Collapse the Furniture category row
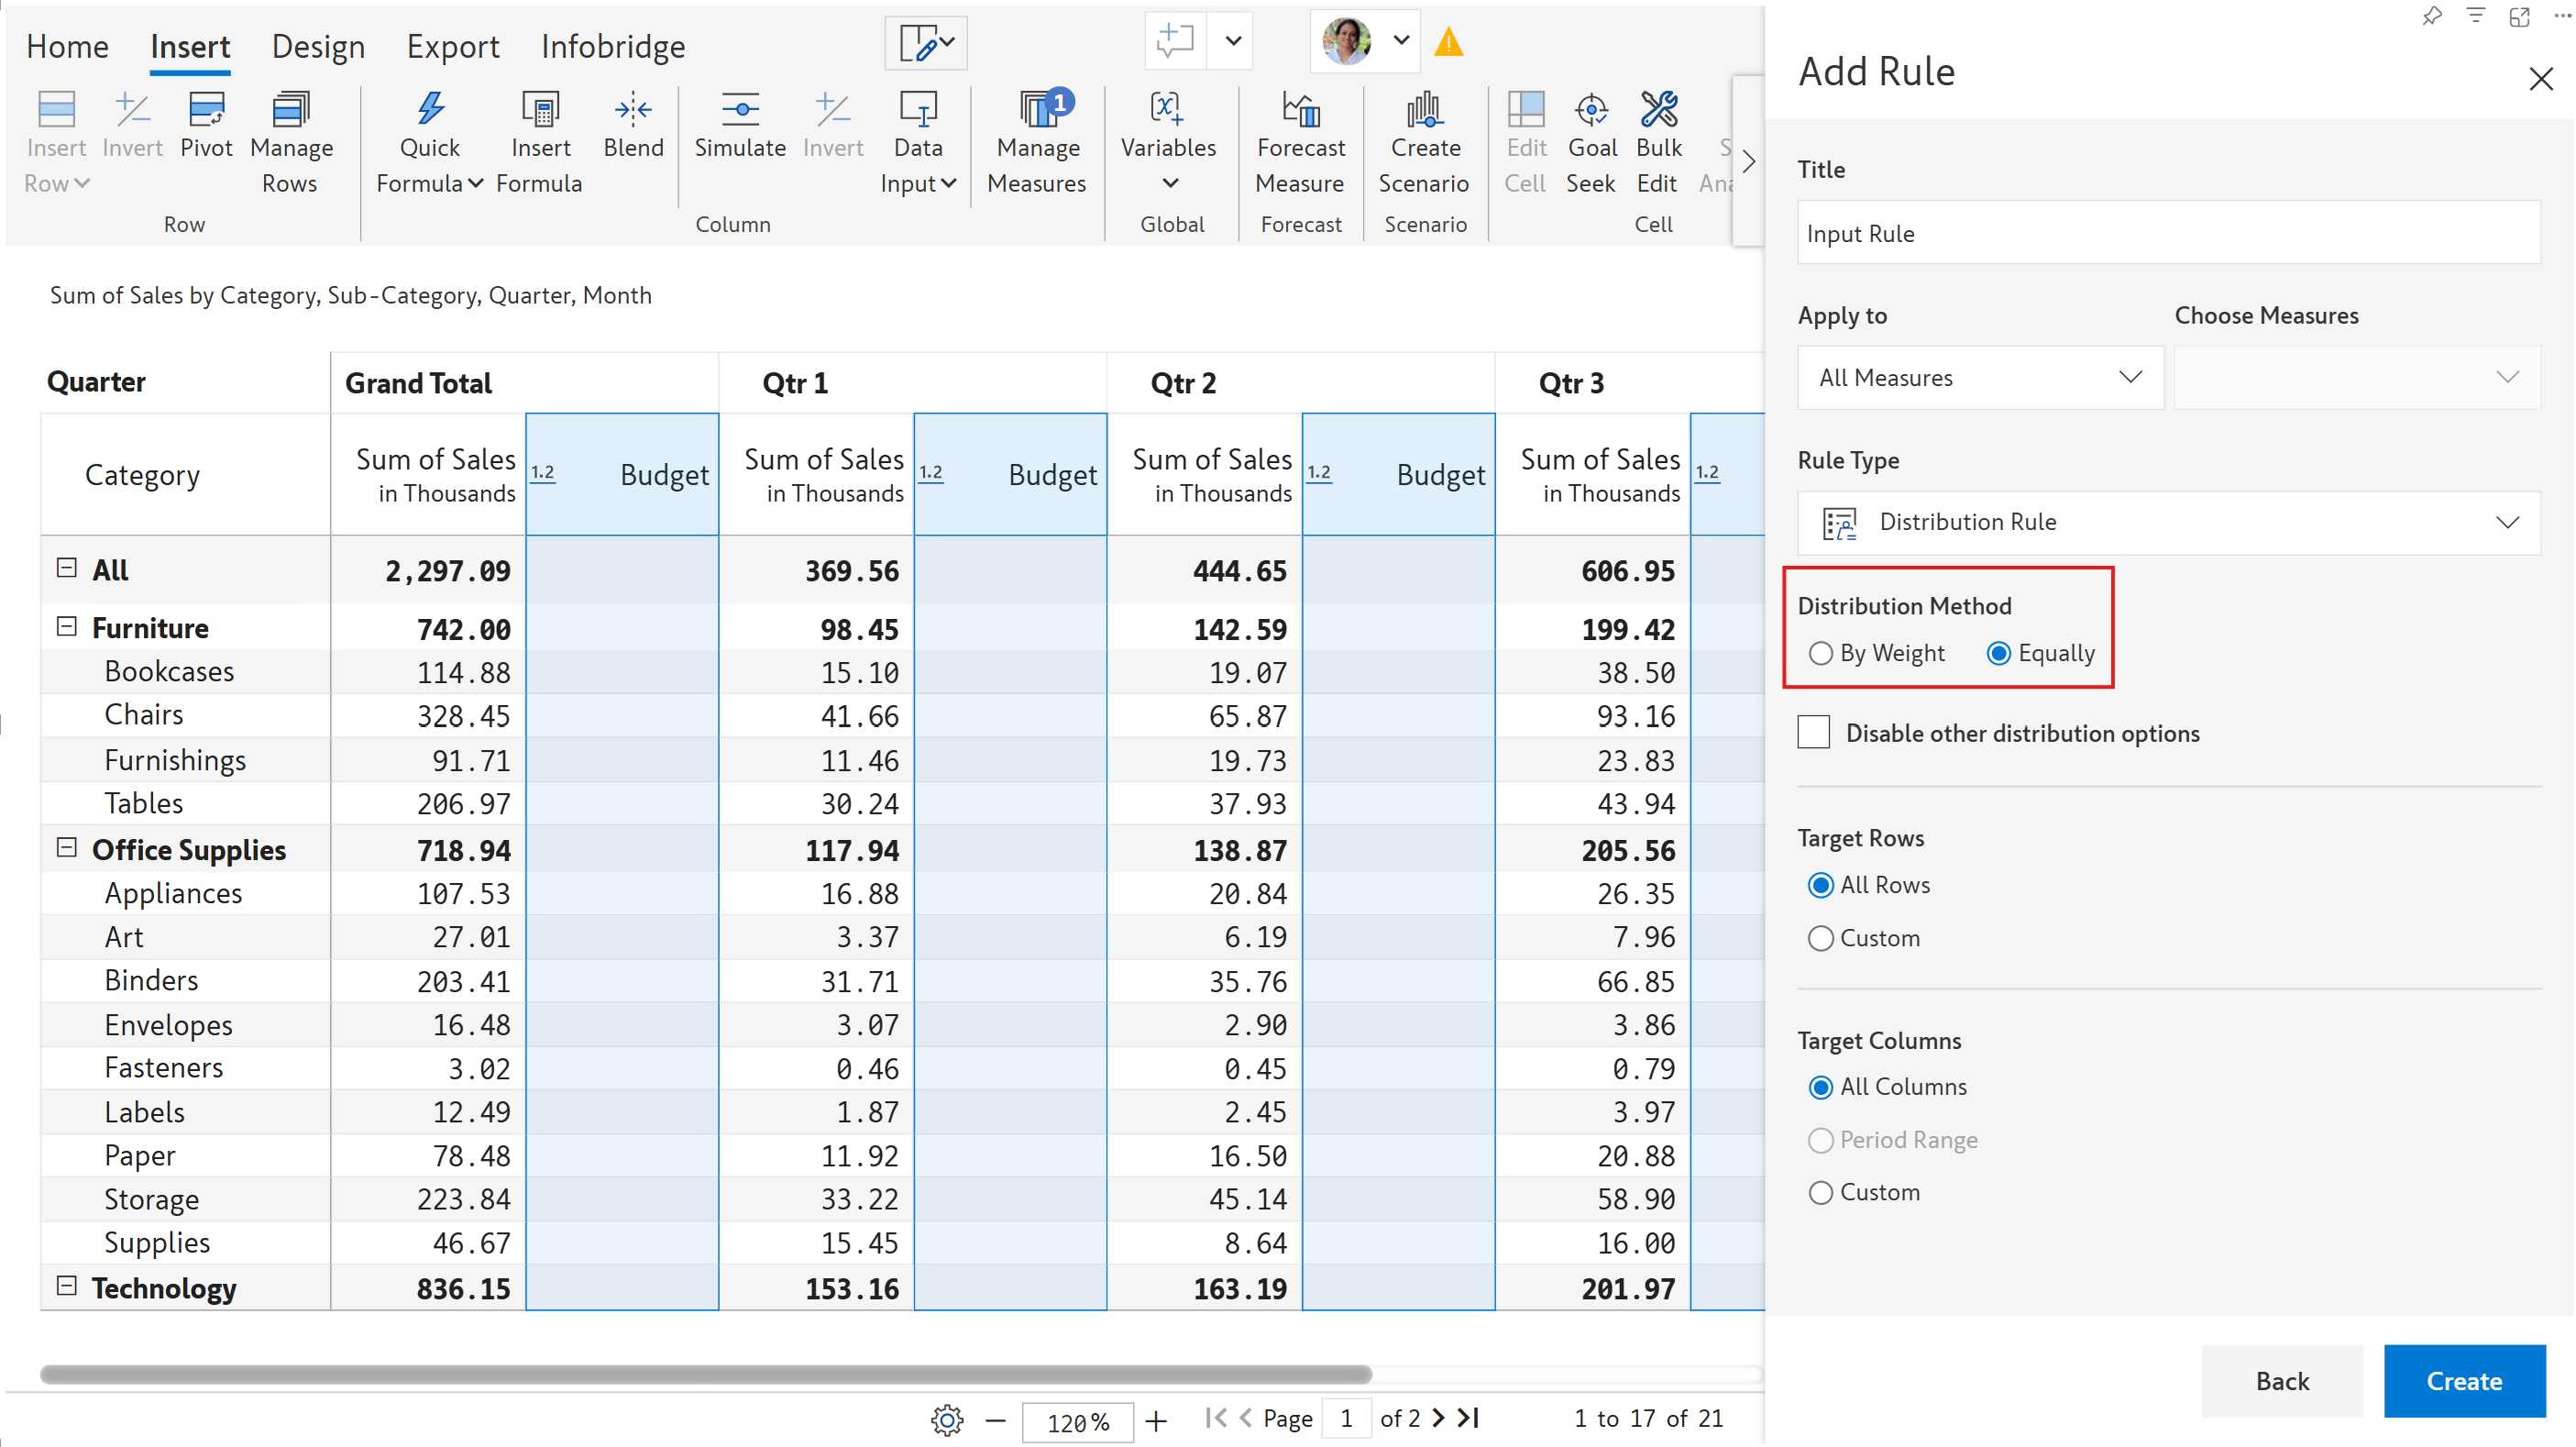2576x1447 pixels. [x=67, y=627]
